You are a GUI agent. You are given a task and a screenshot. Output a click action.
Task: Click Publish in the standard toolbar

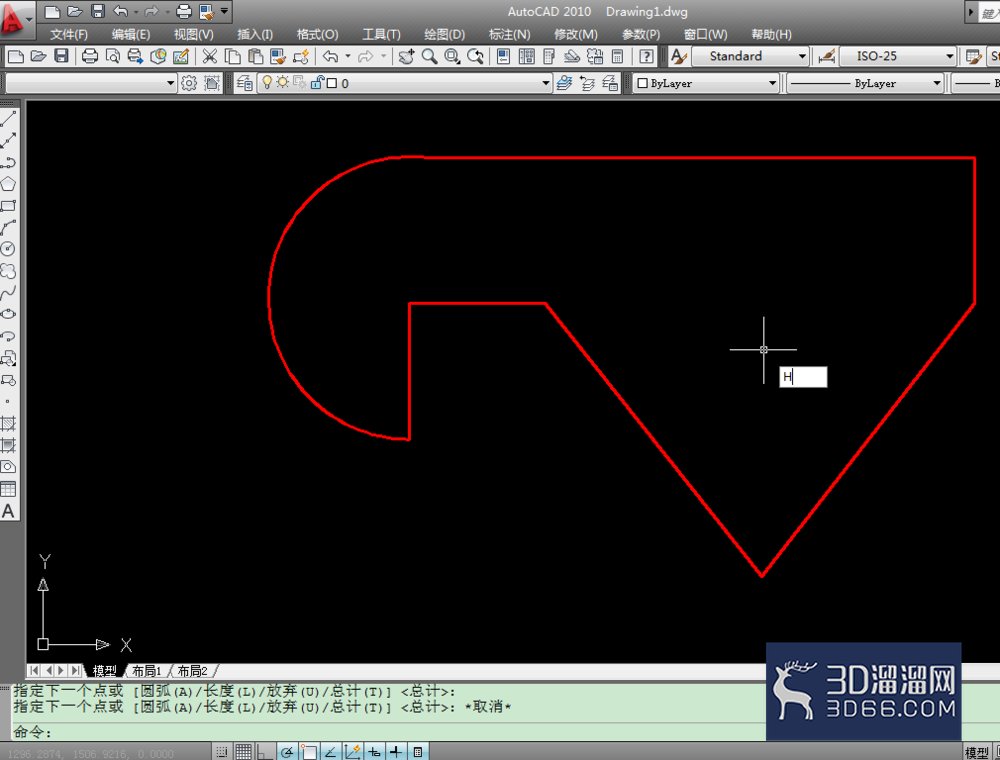point(135,56)
